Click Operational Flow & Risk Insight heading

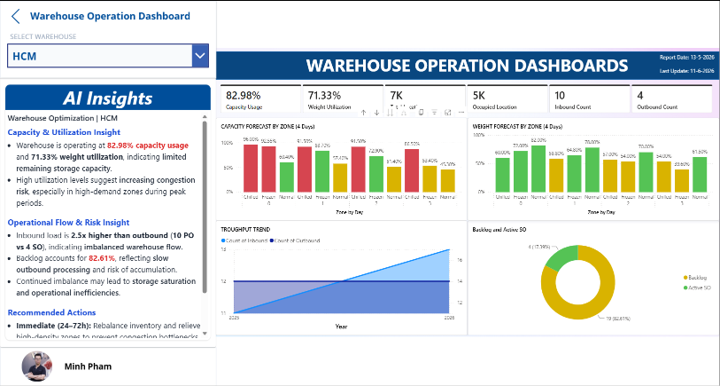point(68,223)
